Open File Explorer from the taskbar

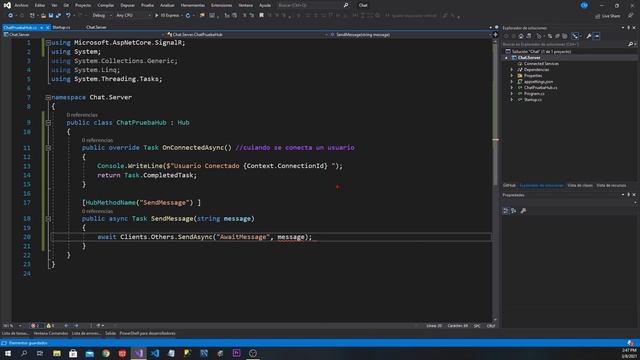(57, 353)
